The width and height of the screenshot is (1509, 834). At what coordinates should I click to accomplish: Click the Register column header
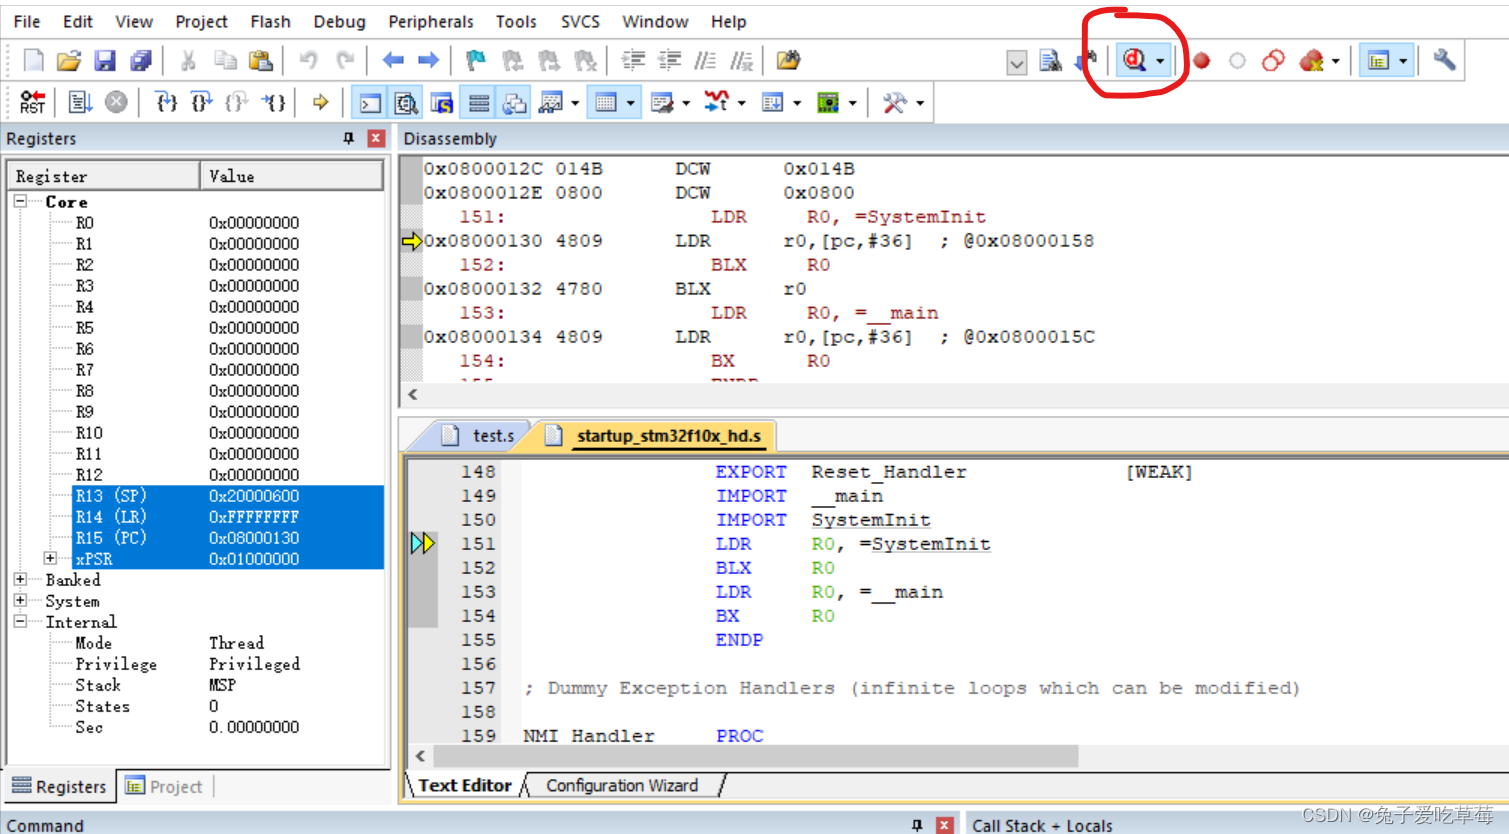[x=104, y=176]
